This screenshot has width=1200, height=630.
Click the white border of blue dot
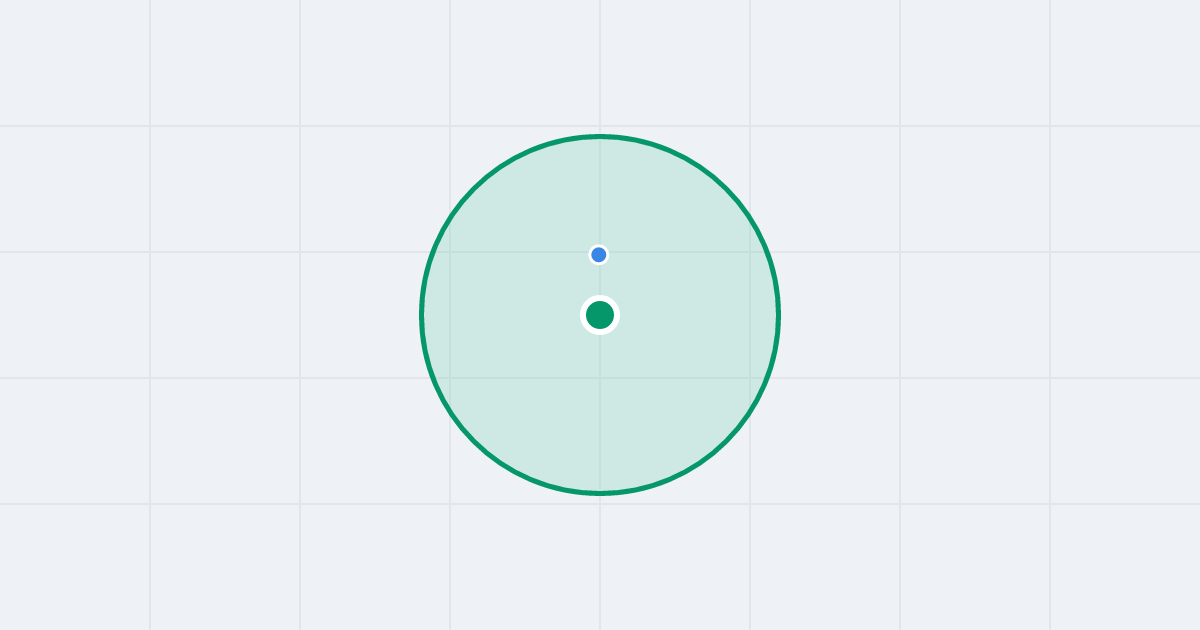click(599, 246)
